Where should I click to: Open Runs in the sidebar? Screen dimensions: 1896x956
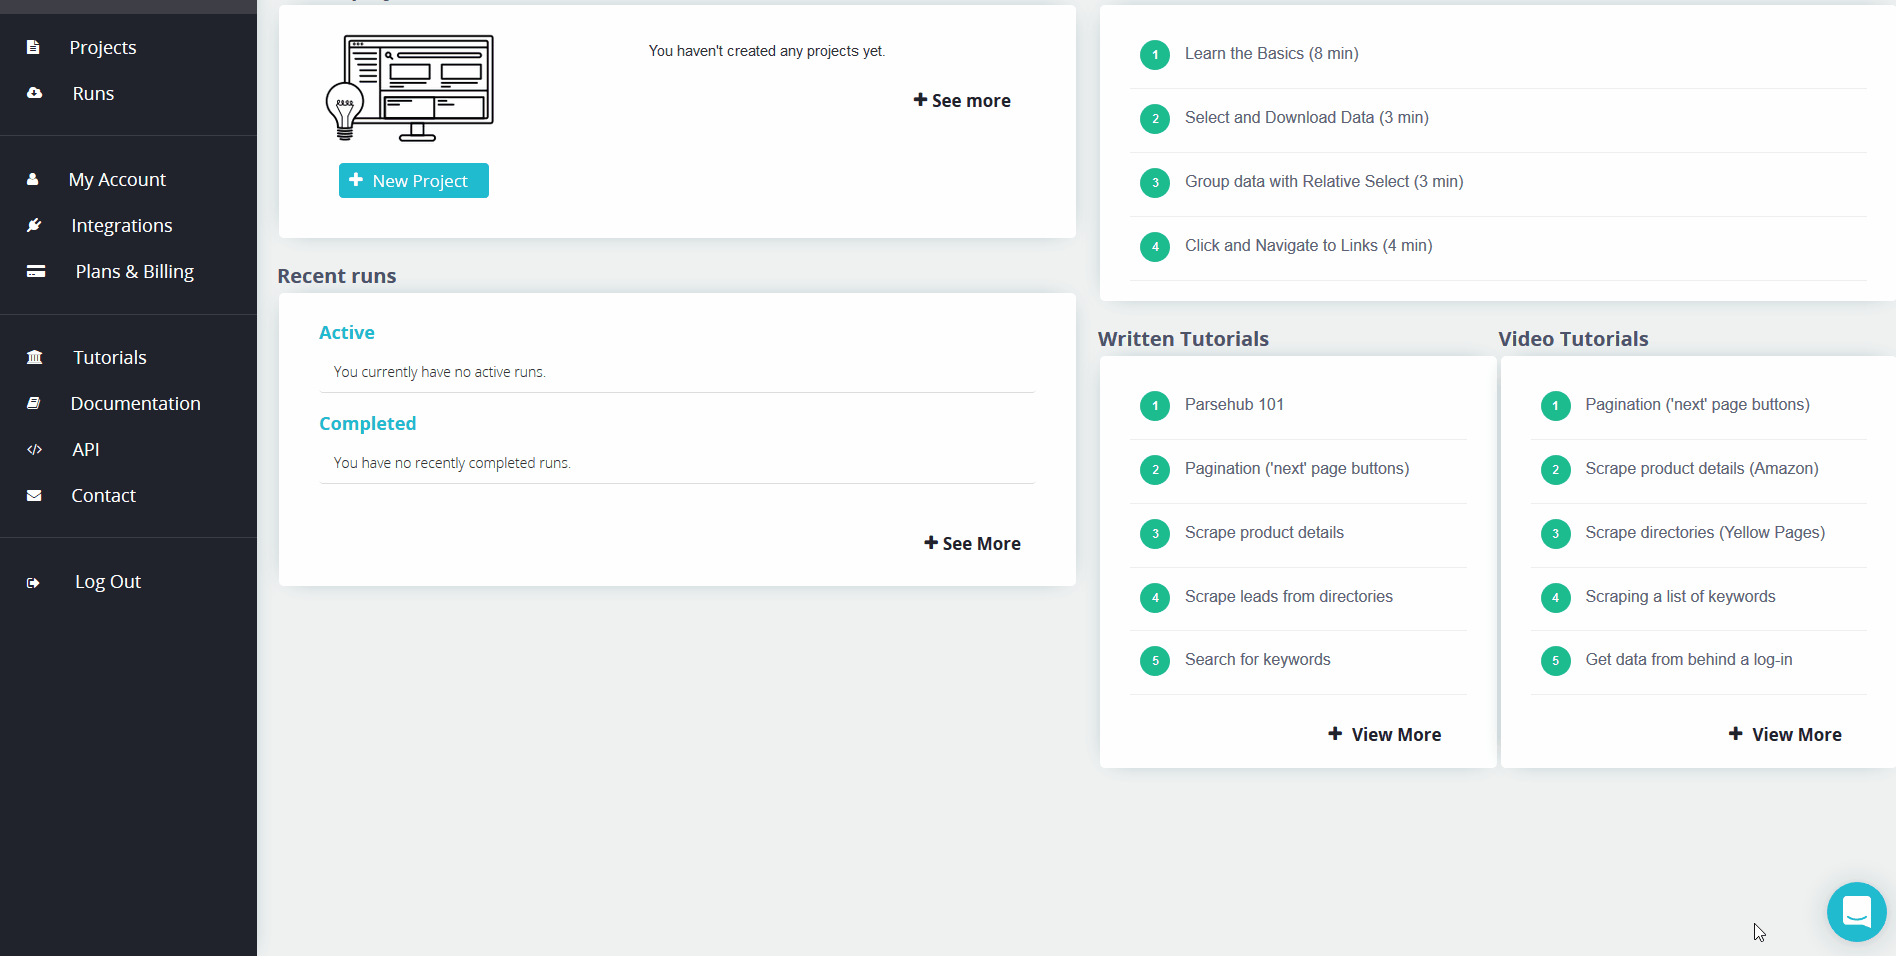(93, 93)
